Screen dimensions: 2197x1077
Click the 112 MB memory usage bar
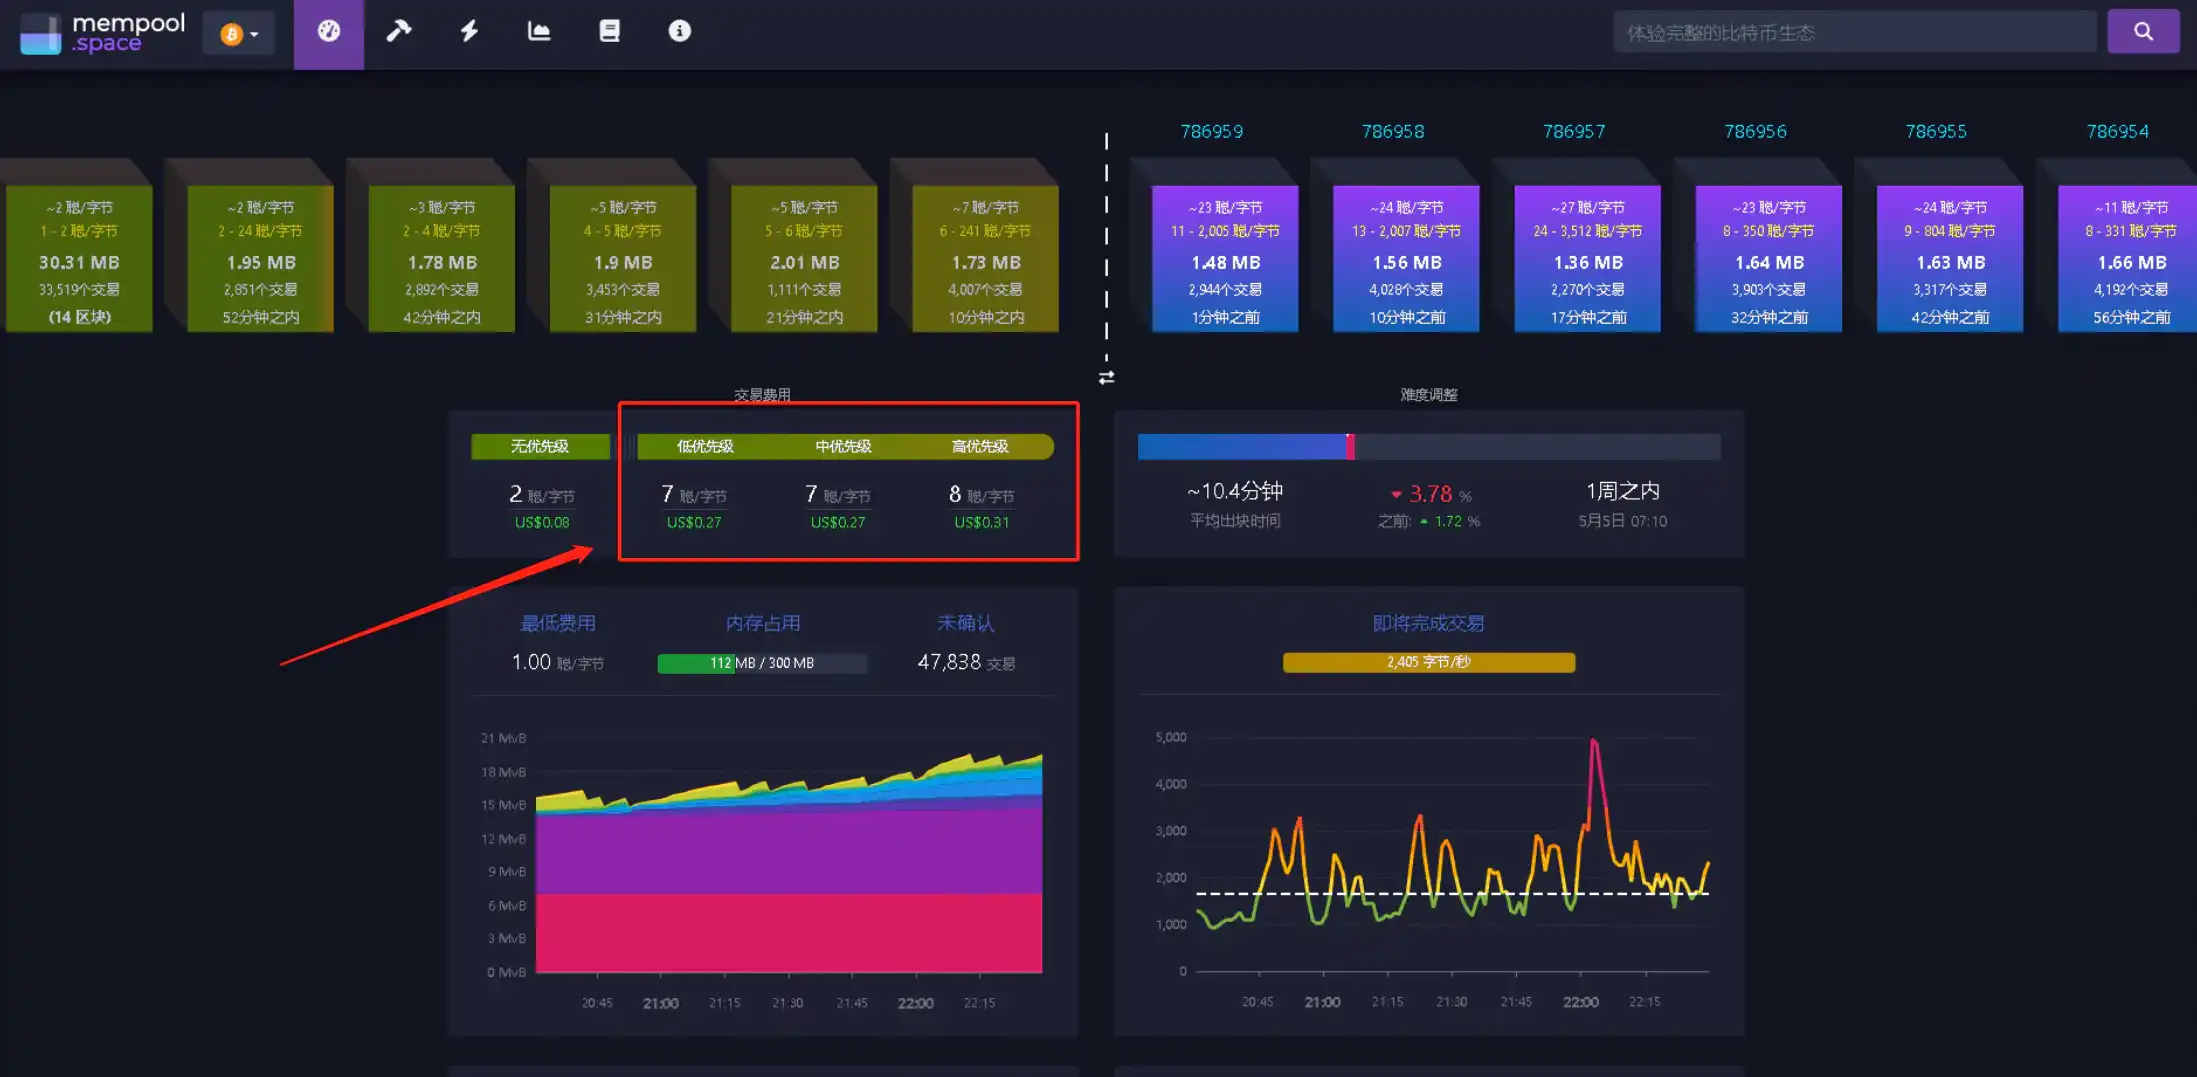(x=761, y=663)
